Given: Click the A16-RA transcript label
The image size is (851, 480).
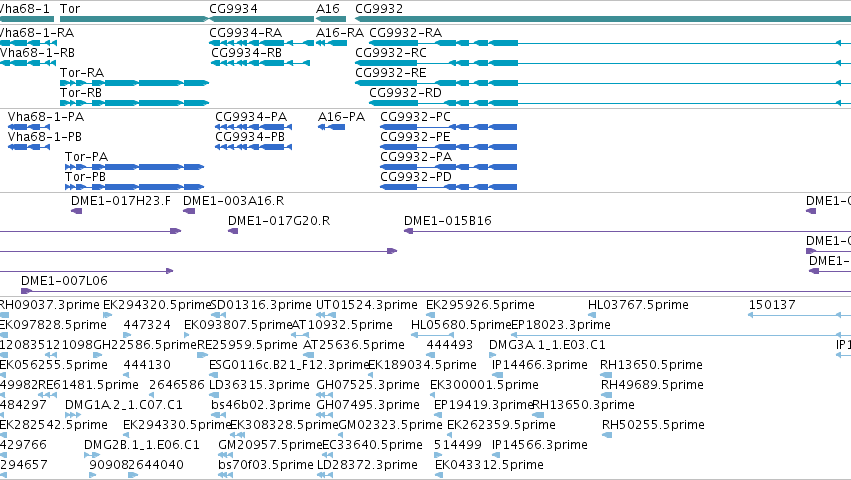Looking at the screenshot, I should point(340,33).
